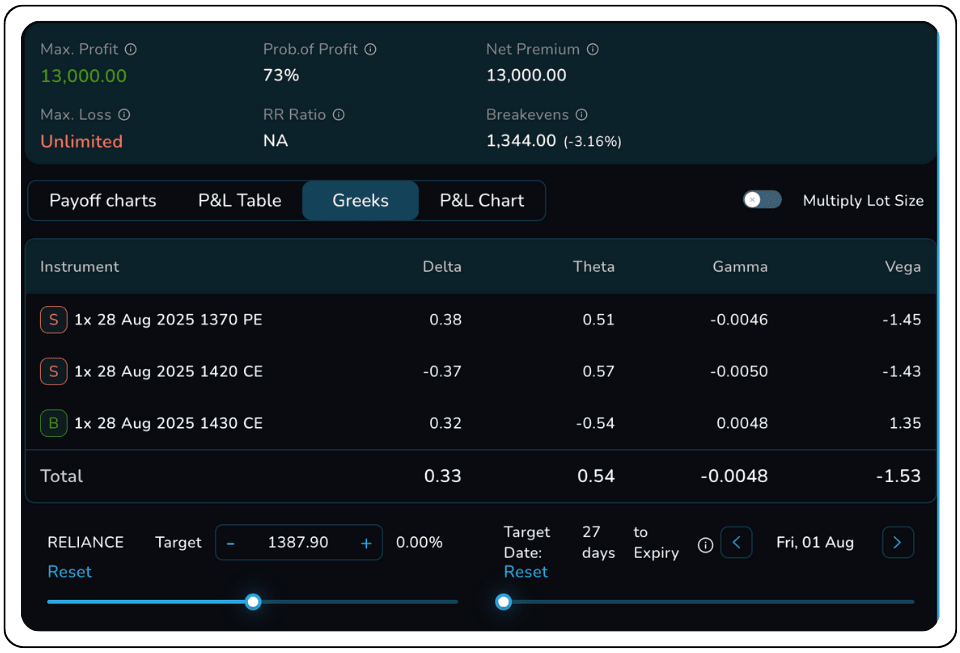Image resolution: width=960 pixels, height=653 pixels.
Task: Increase target price with plus button
Action: coord(366,543)
